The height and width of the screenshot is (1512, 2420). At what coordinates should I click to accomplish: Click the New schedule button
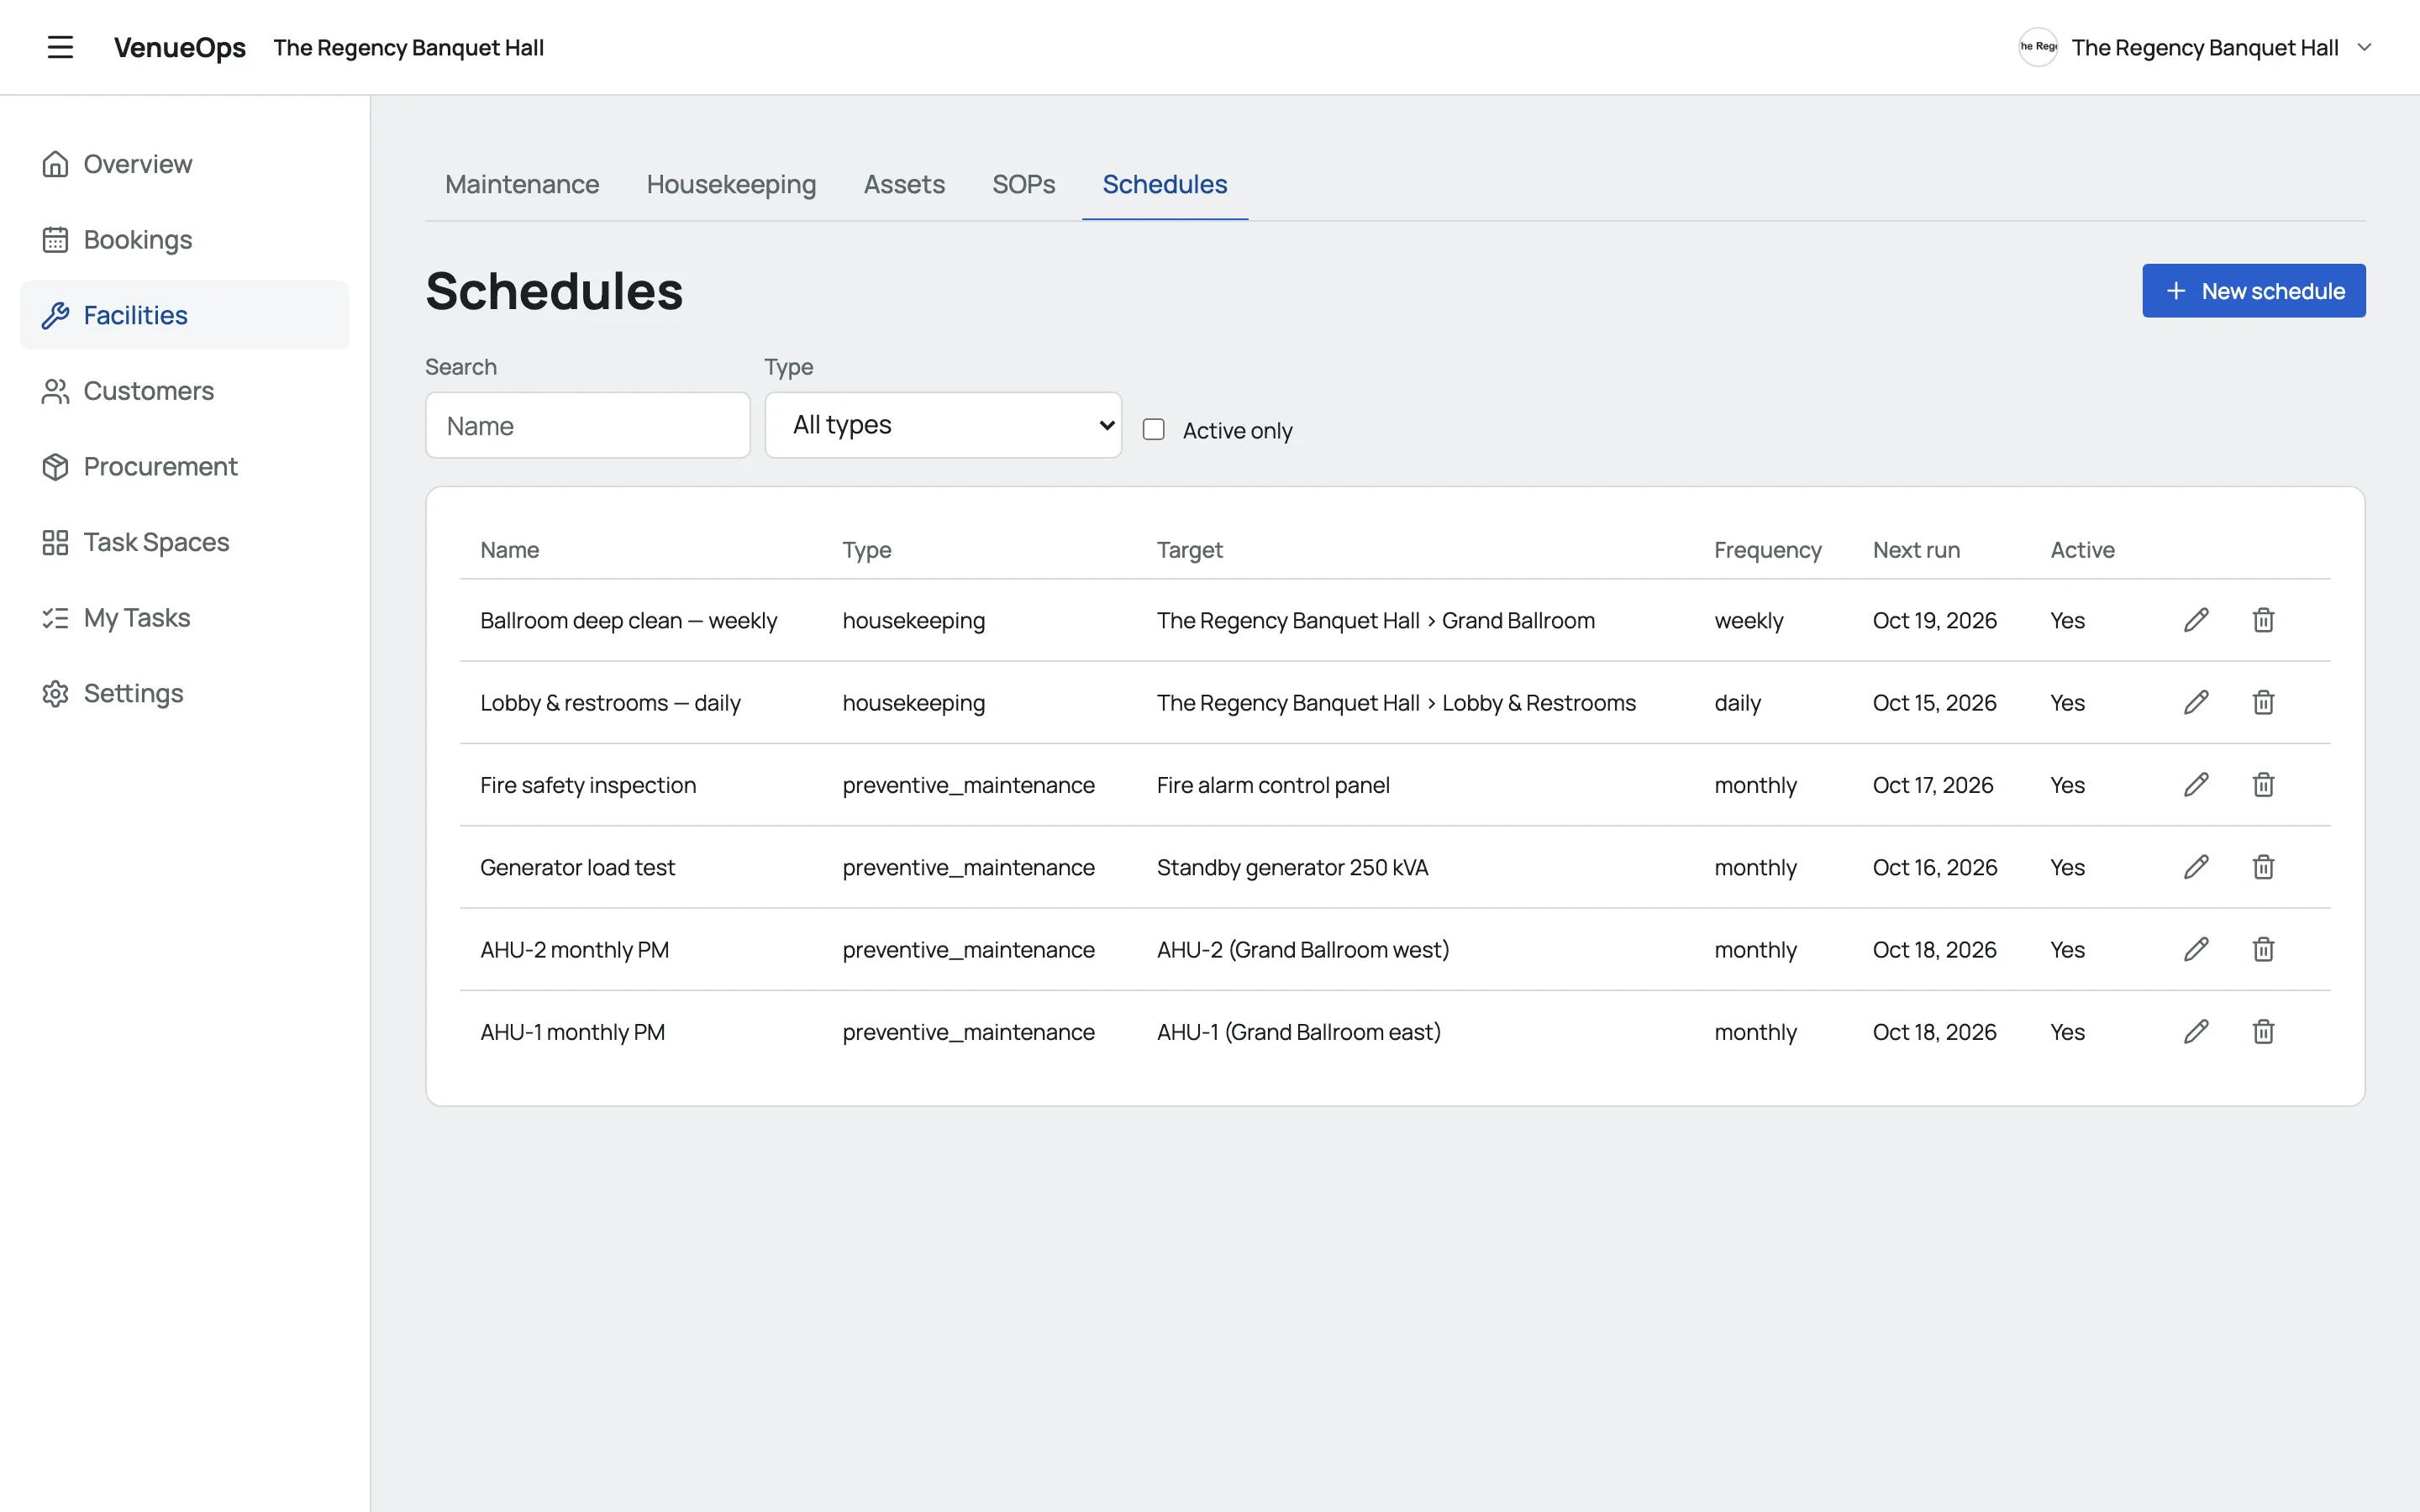pos(2253,291)
